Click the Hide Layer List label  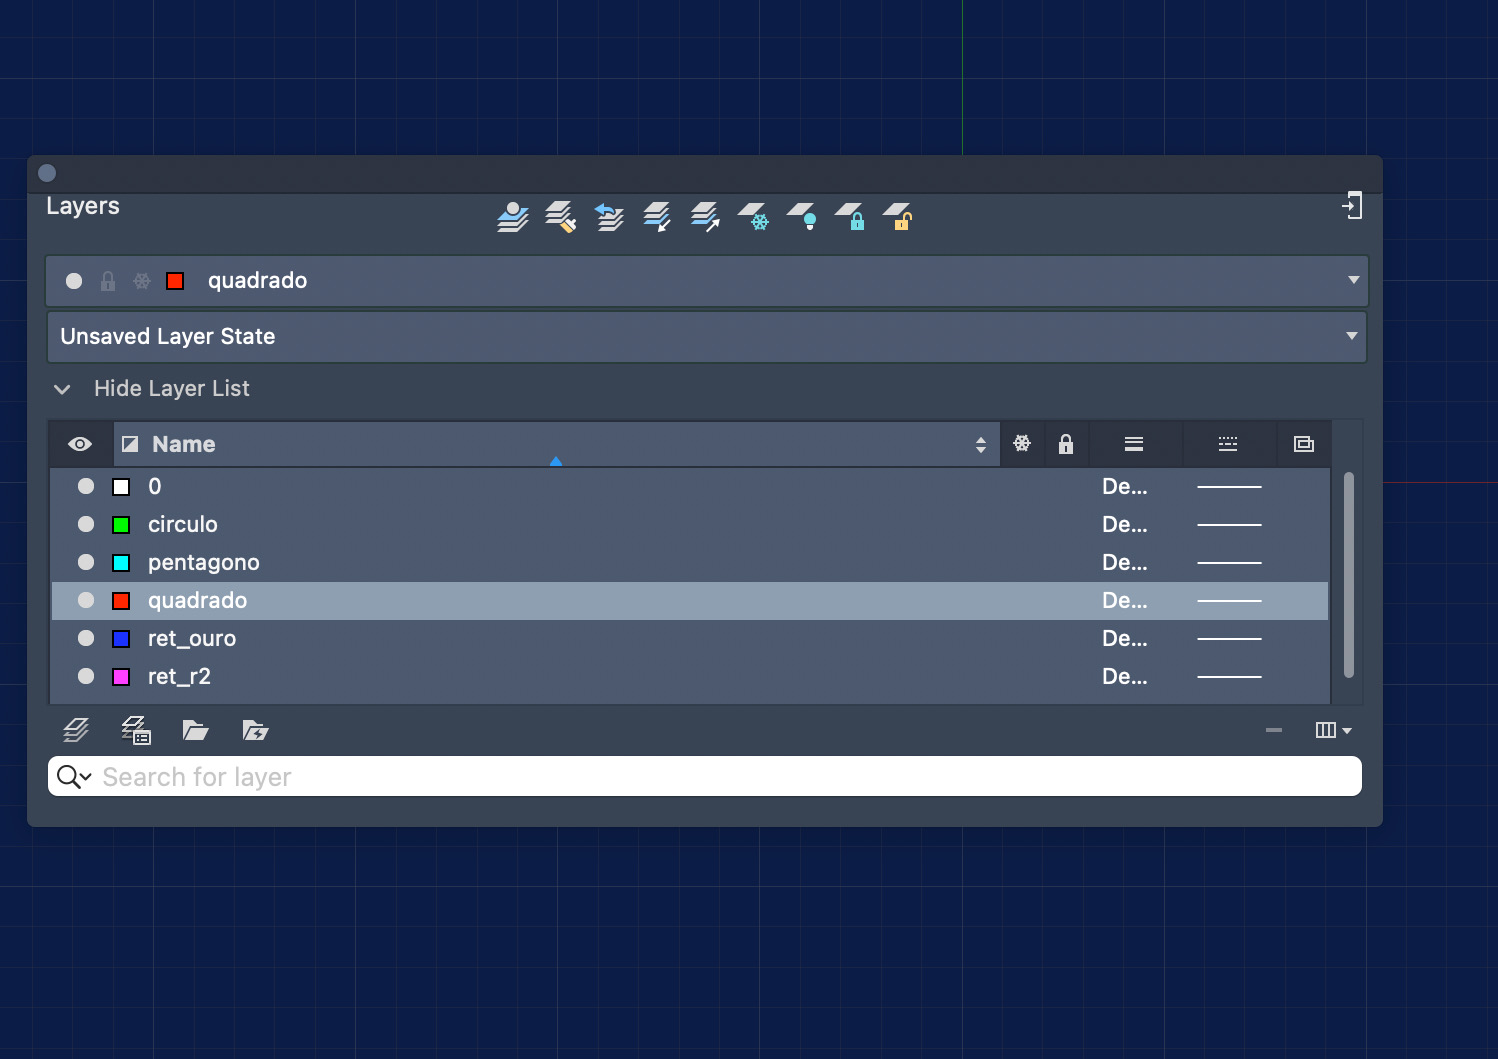tap(172, 388)
